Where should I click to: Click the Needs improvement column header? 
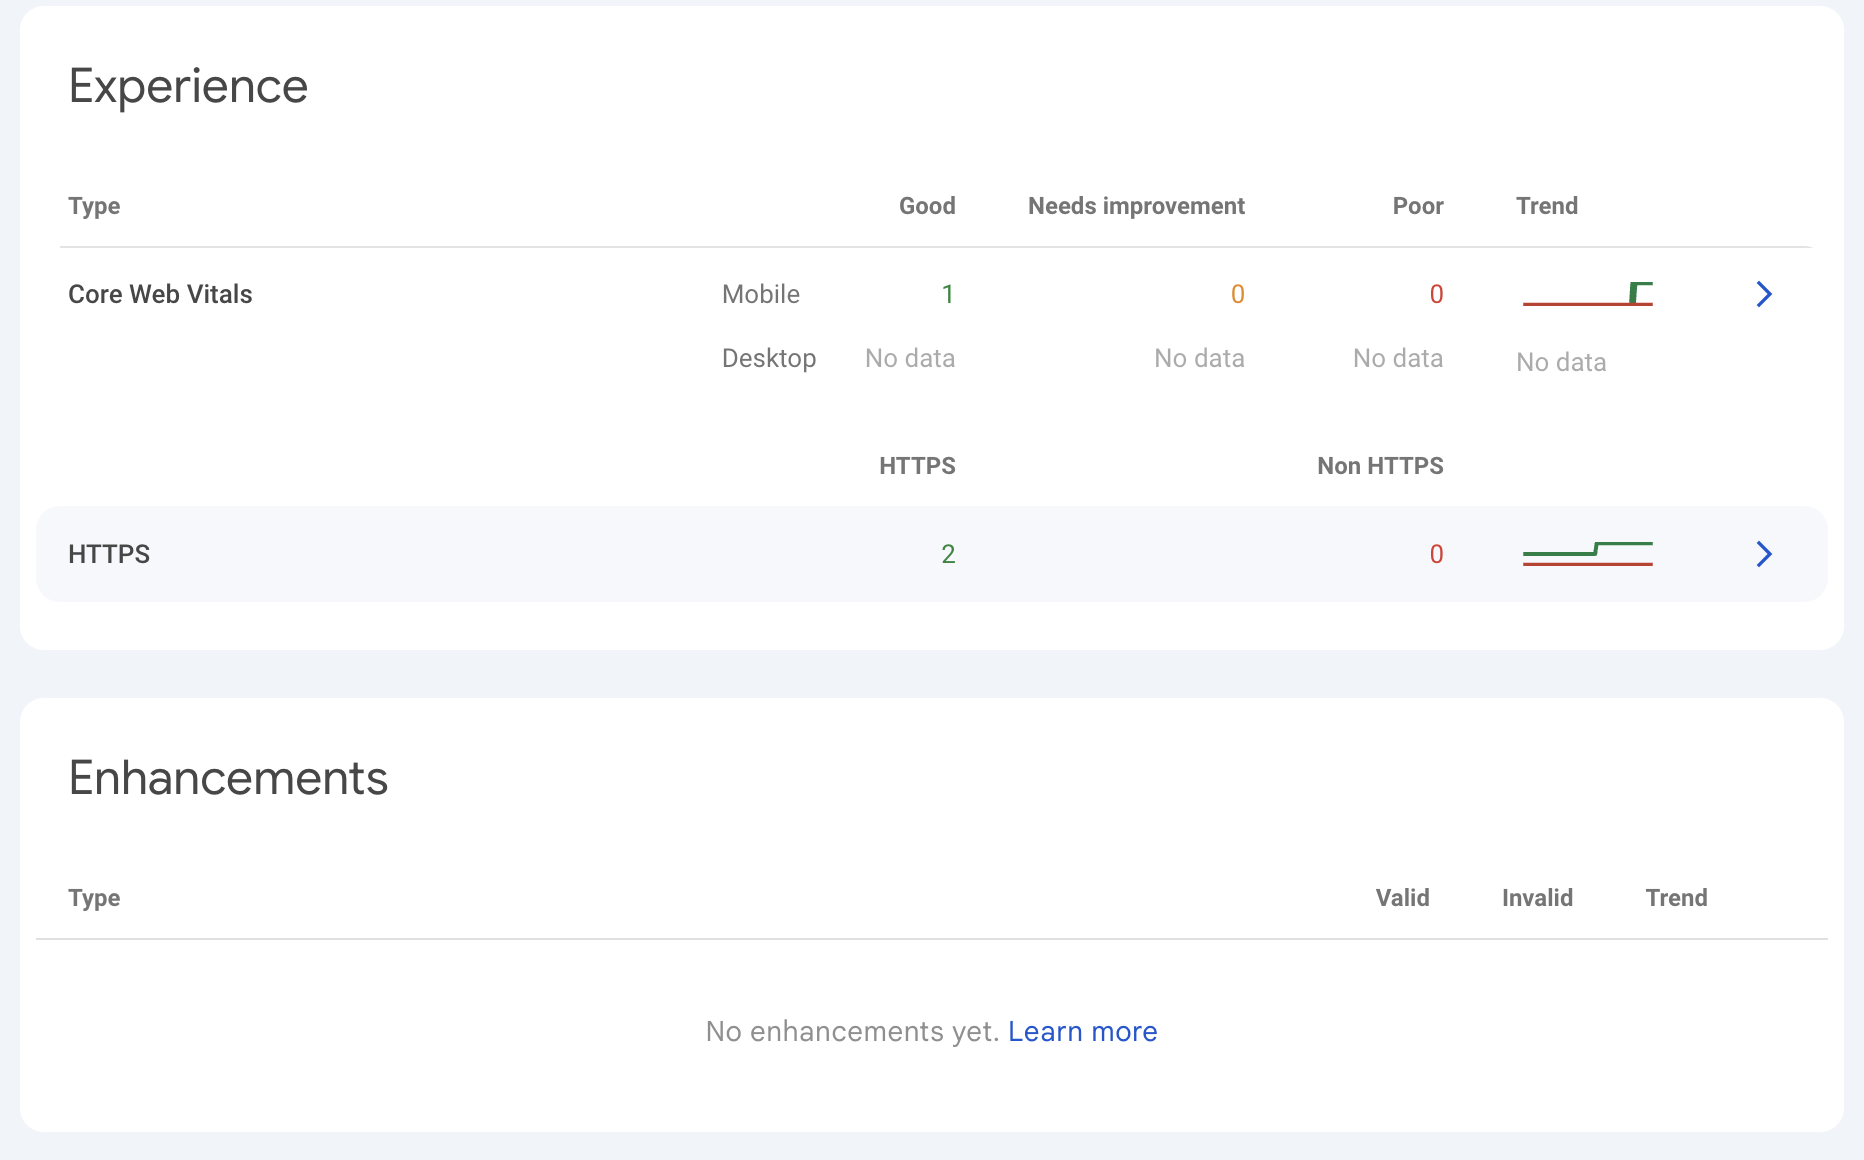pos(1136,206)
